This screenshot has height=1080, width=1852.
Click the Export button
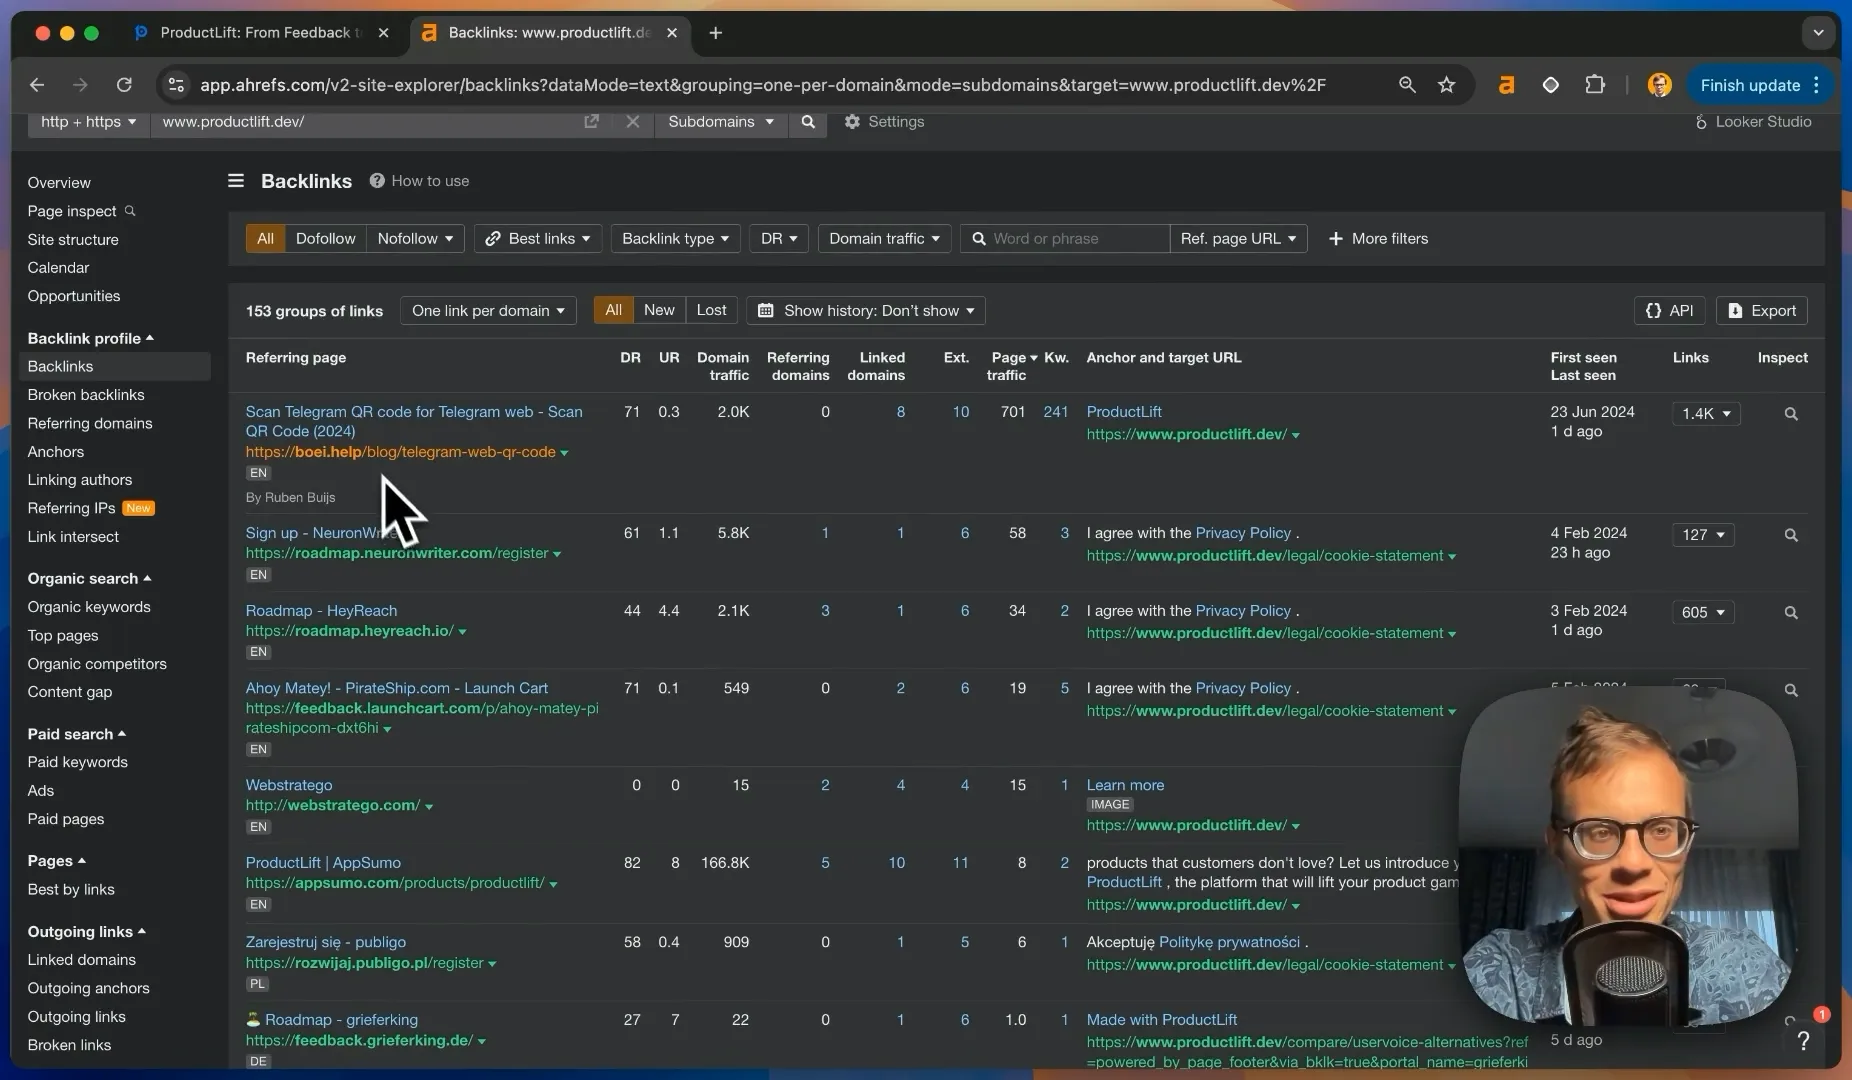[x=1762, y=310]
